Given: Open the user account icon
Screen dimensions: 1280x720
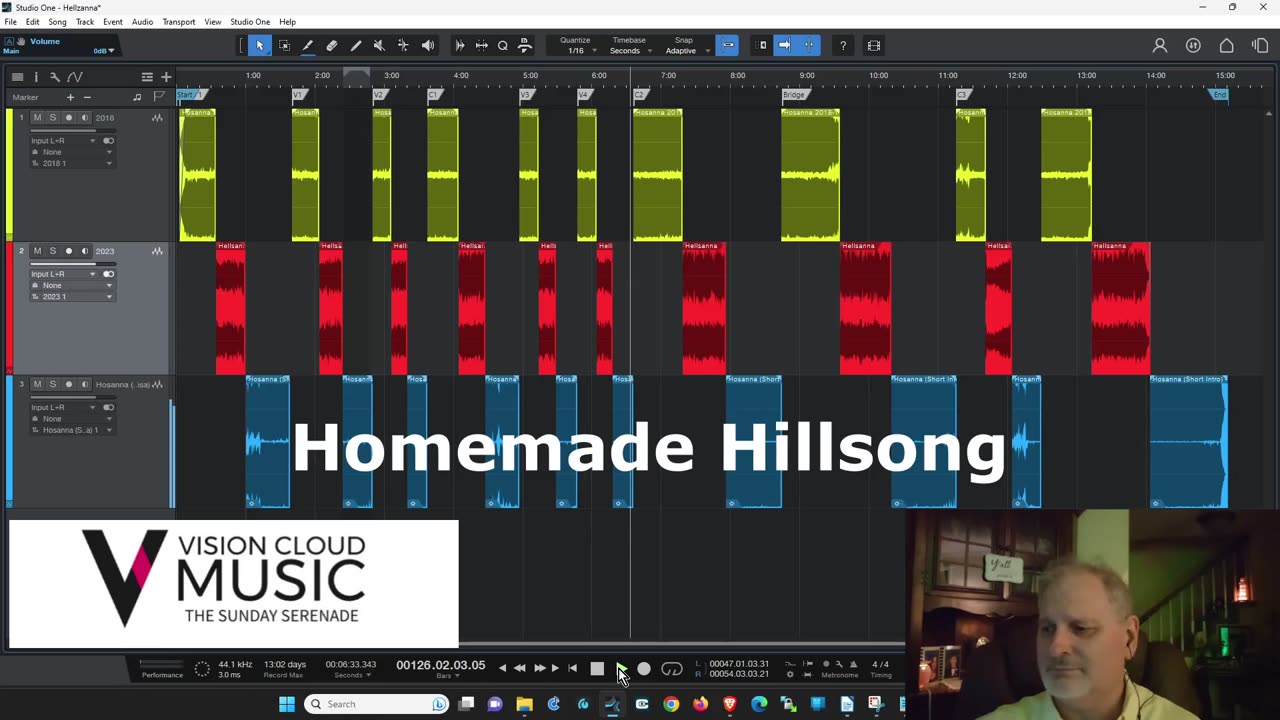Looking at the screenshot, I should tap(1160, 46).
